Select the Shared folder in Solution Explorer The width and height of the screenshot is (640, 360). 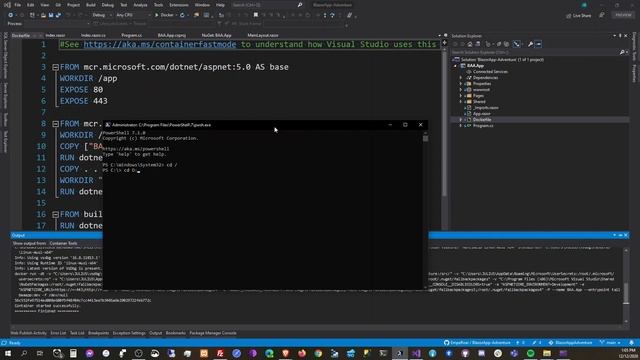point(479,102)
